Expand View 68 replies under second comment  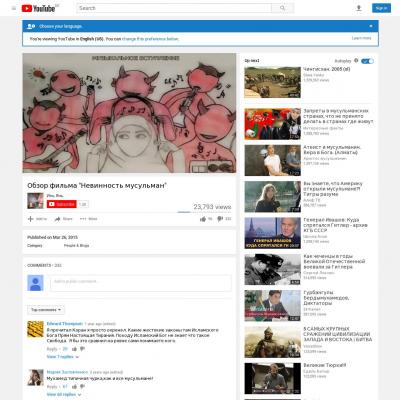[64, 395]
